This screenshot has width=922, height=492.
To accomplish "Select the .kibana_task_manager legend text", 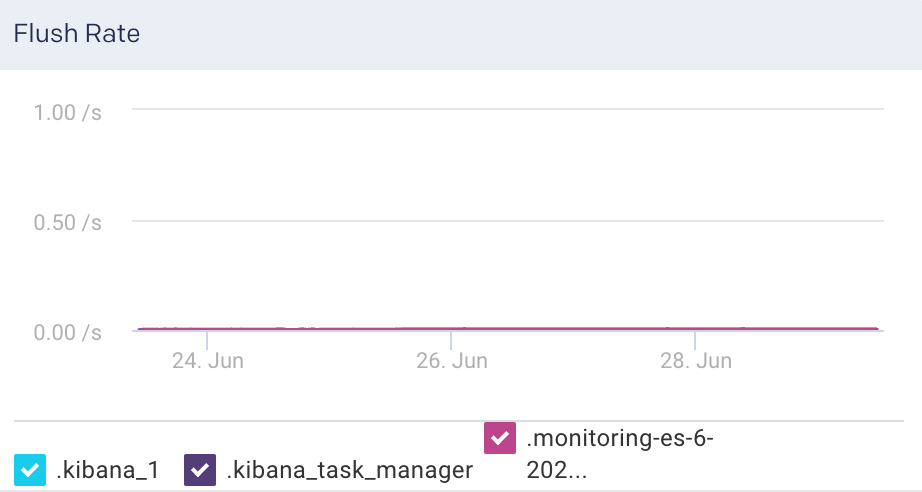I will (349, 470).
